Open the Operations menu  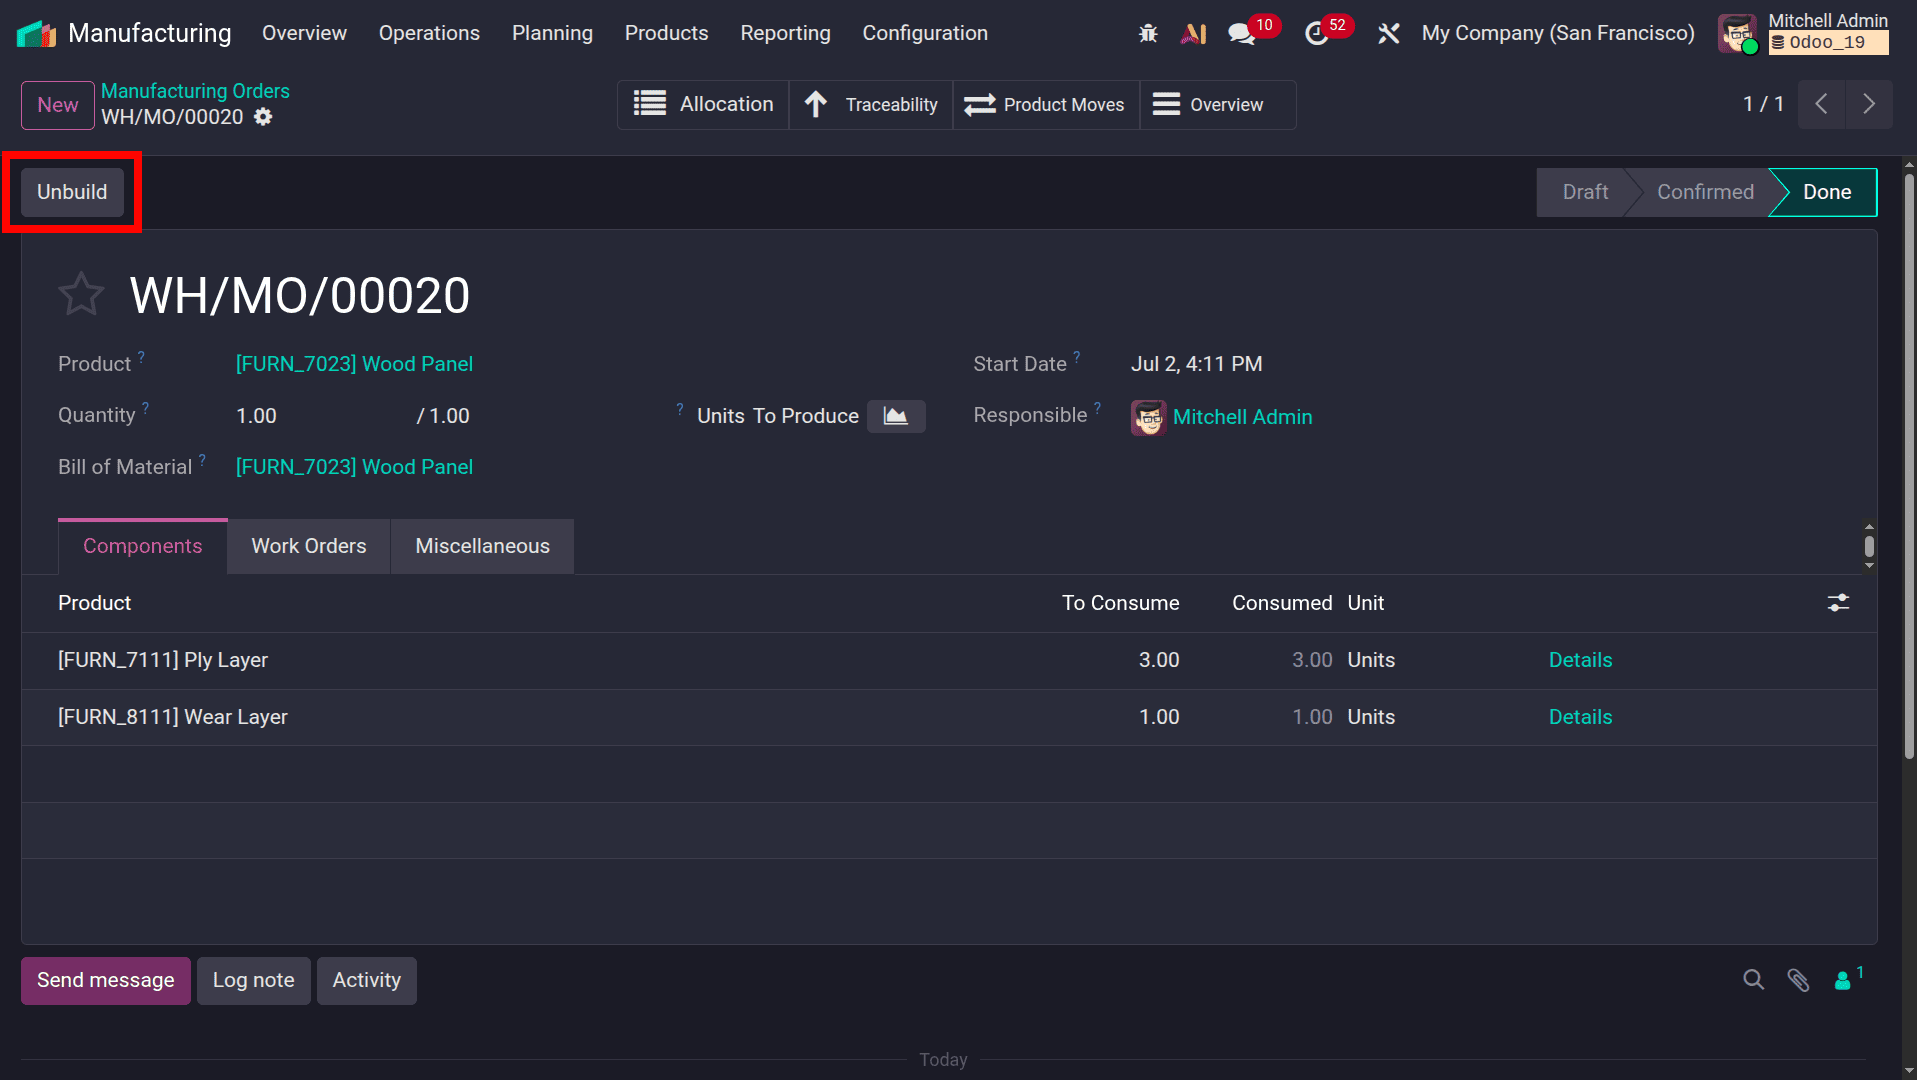429,33
